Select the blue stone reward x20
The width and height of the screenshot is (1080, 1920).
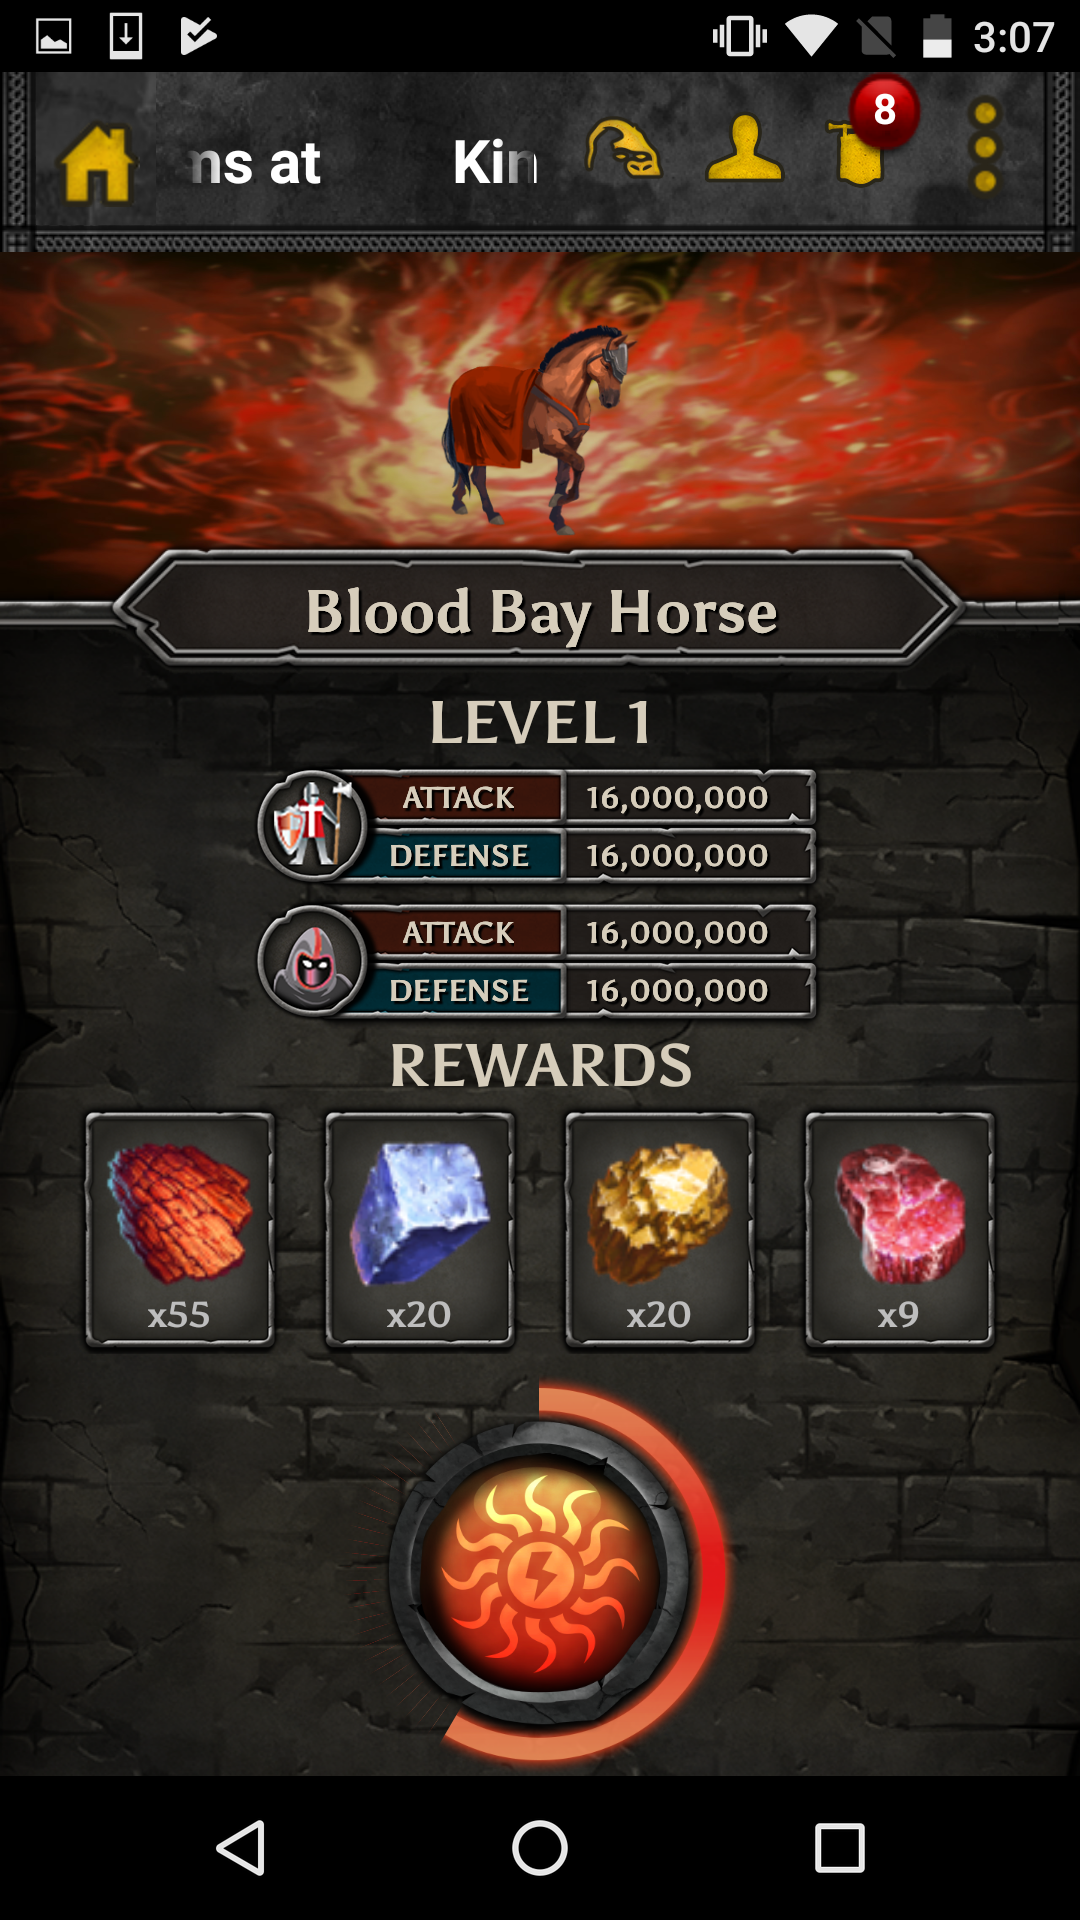click(x=420, y=1230)
